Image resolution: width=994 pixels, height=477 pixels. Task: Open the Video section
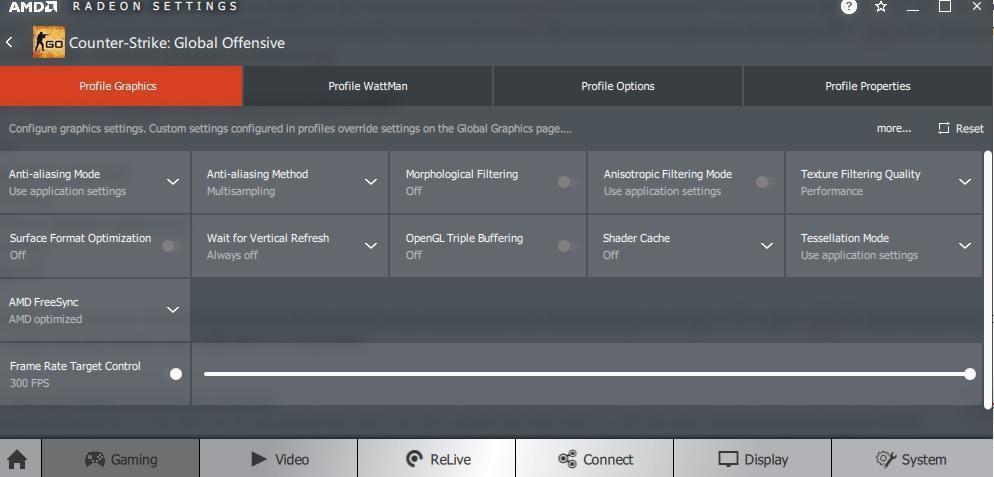279,459
